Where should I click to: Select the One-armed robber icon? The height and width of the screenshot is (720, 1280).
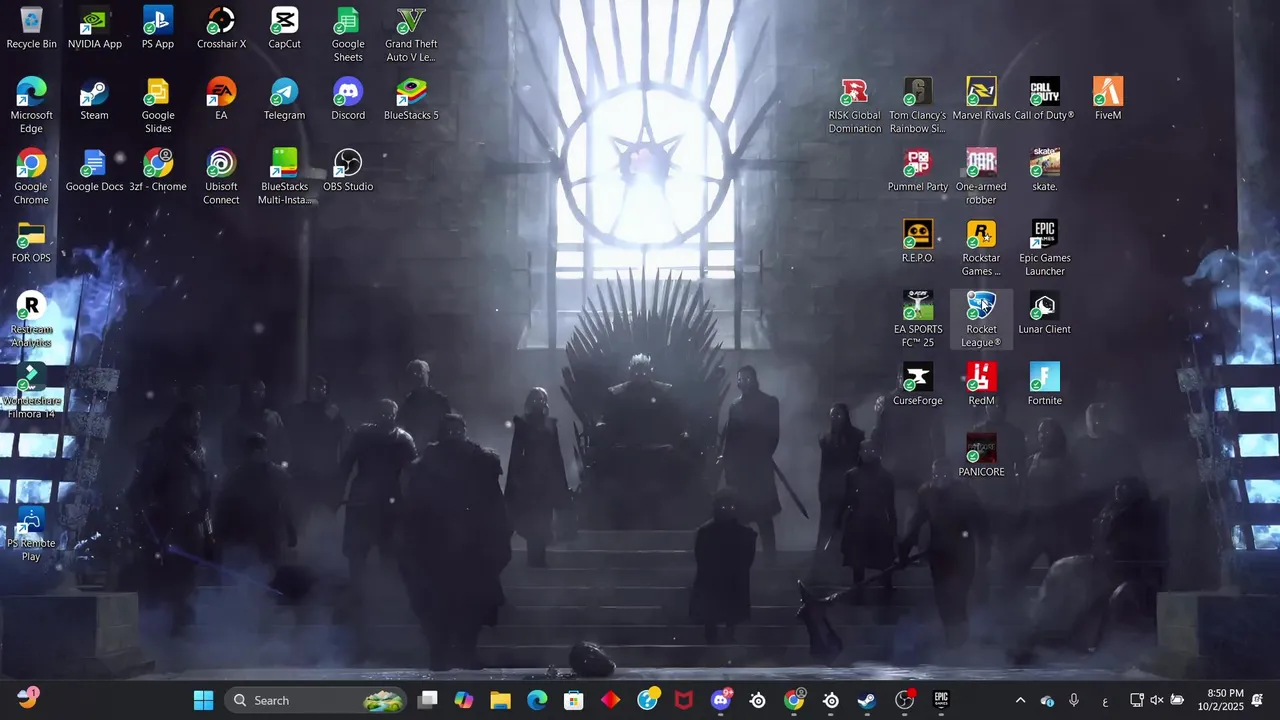pos(981,177)
